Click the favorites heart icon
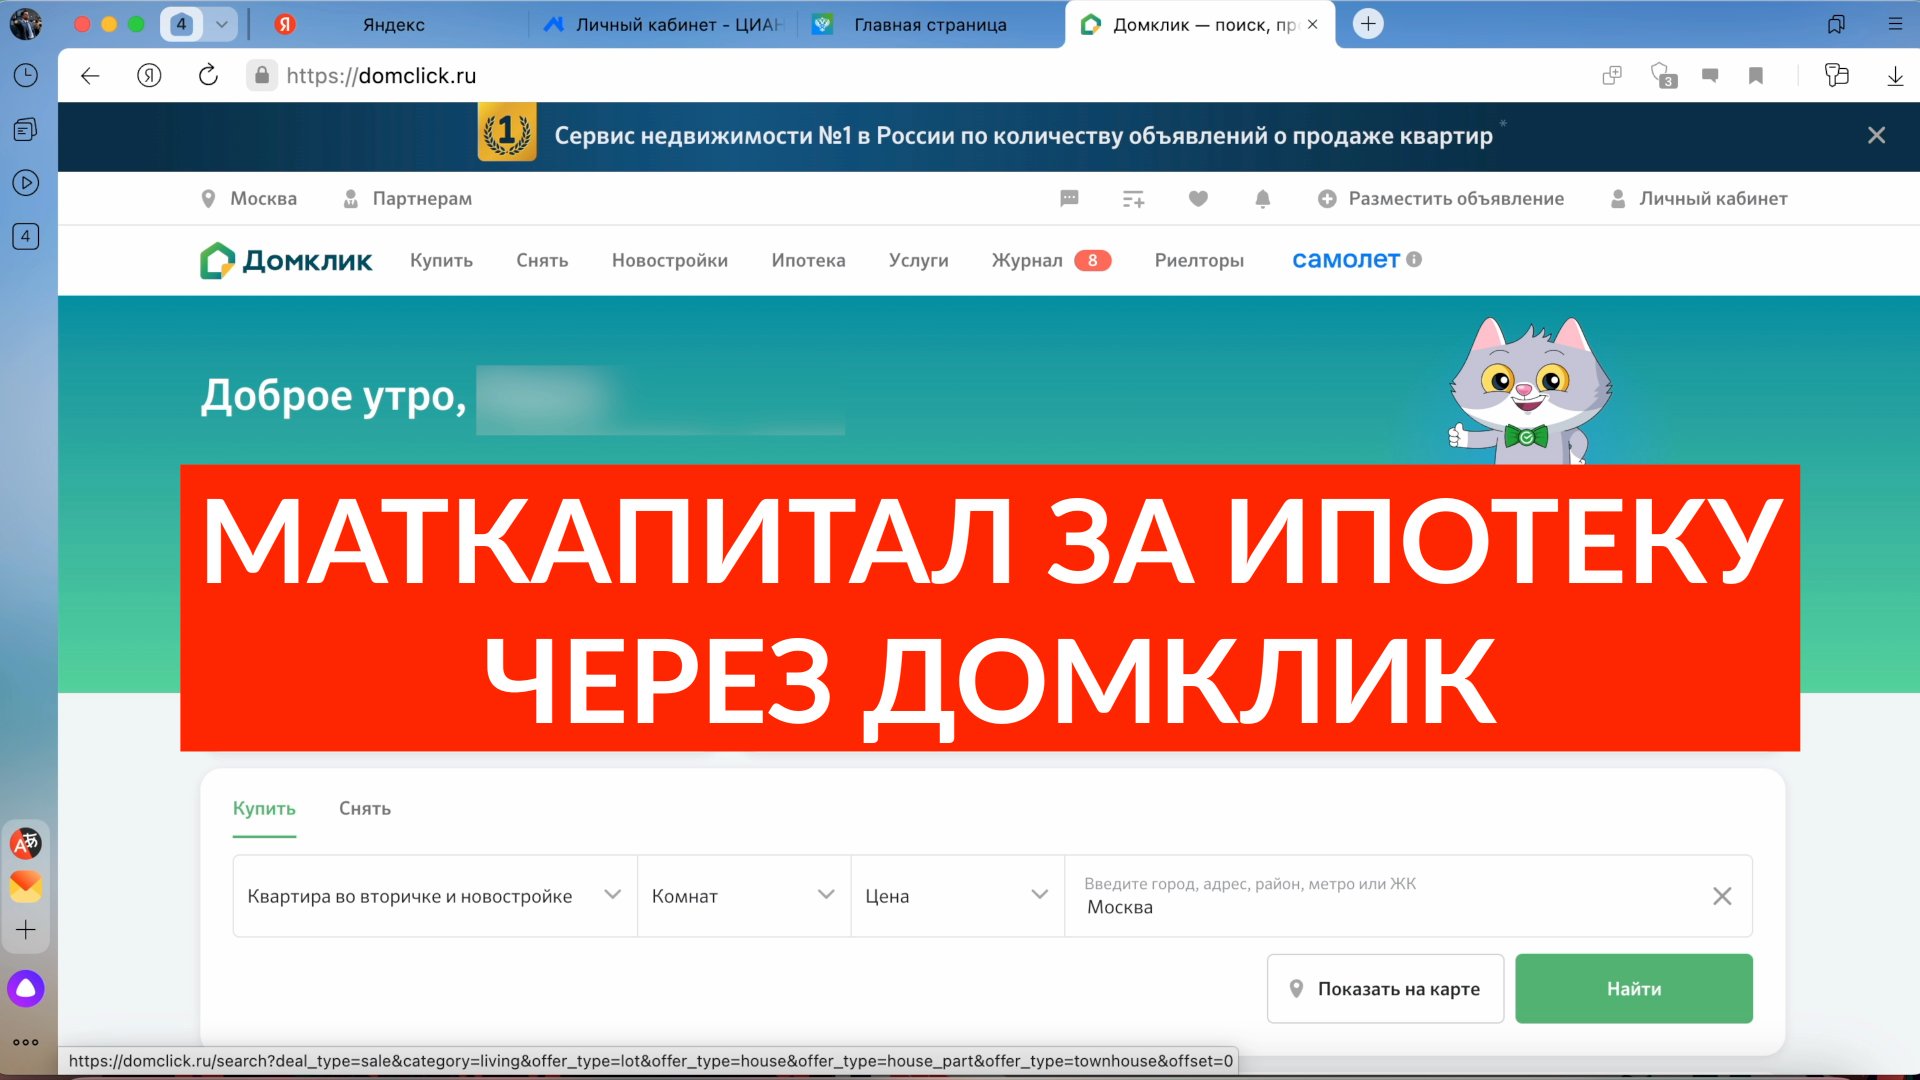The width and height of the screenshot is (1920, 1080). click(1198, 199)
